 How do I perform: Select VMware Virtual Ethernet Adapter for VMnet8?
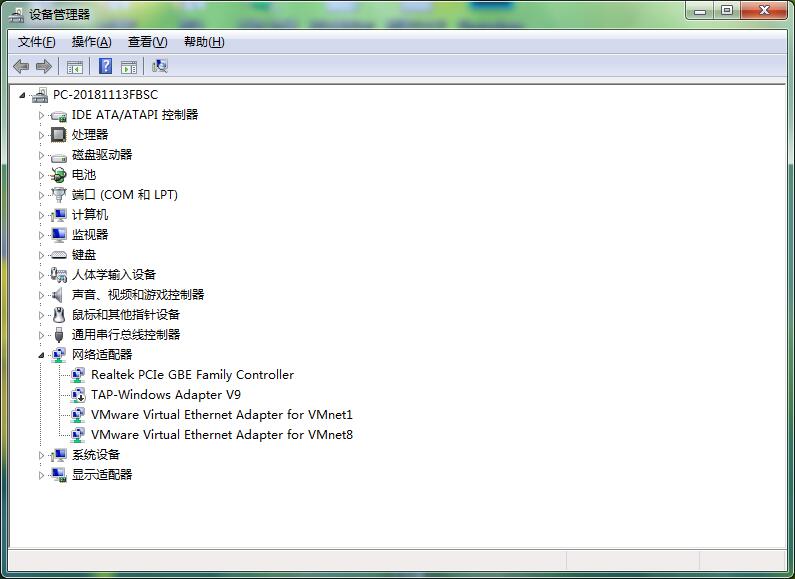pos(222,435)
